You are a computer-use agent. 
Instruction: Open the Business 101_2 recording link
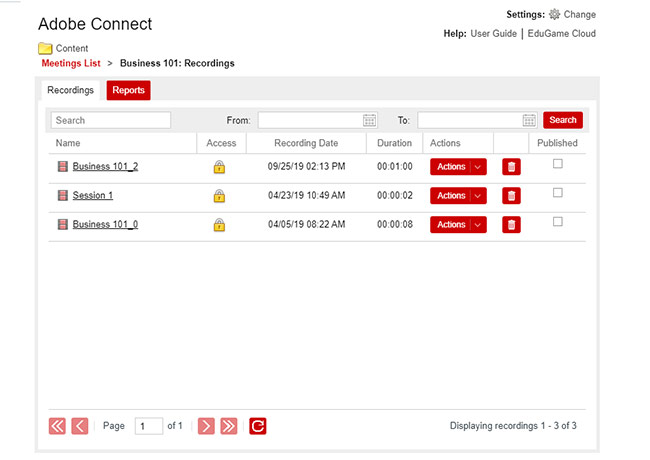tap(105, 167)
